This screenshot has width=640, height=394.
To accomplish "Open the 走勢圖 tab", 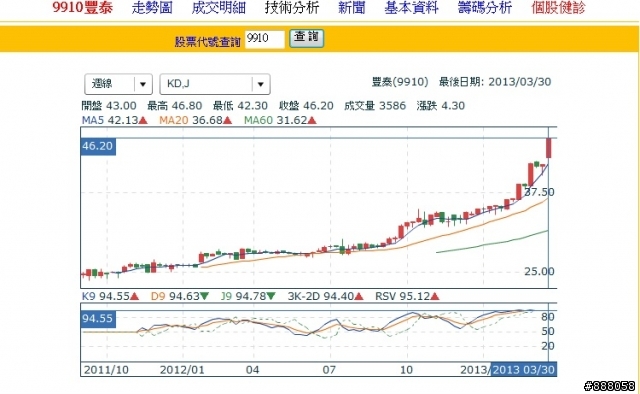I will pyautogui.click(x=152, y=8).
